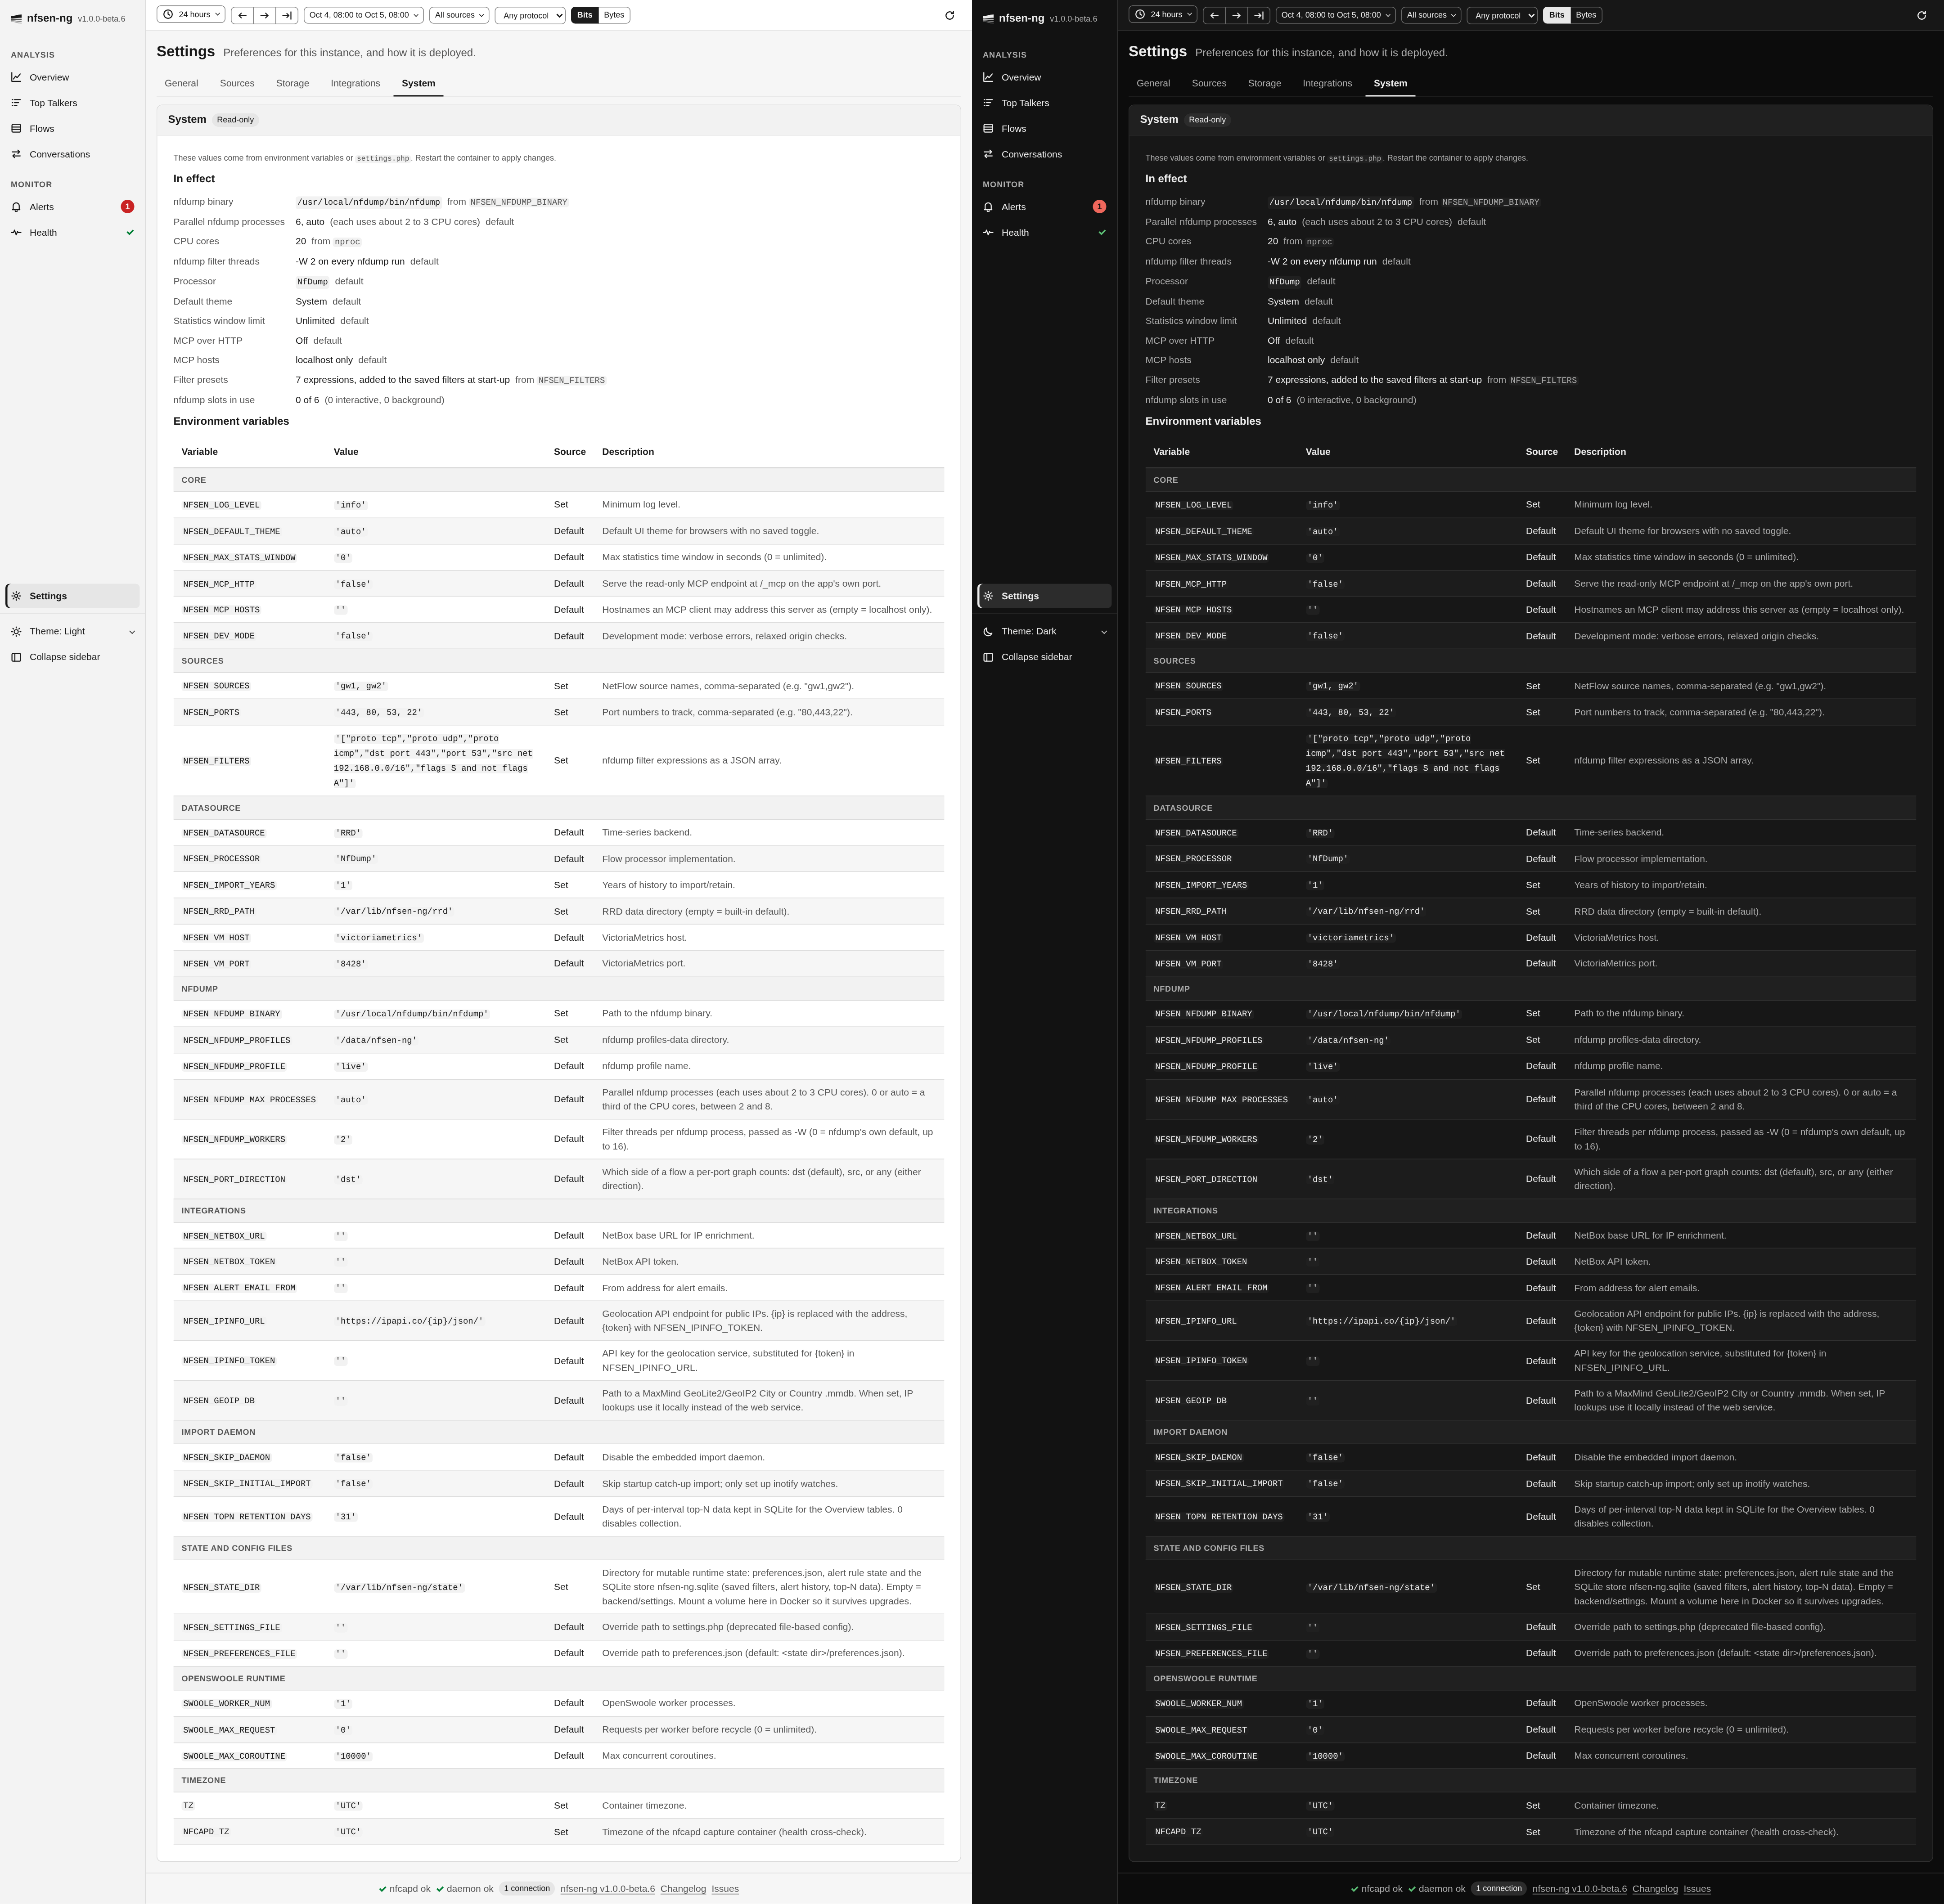This screenshot has width=1944, height=1904.
Task: Click NFSEN_FILTERS variable in dark table
Action: (x=1188, y=761)
